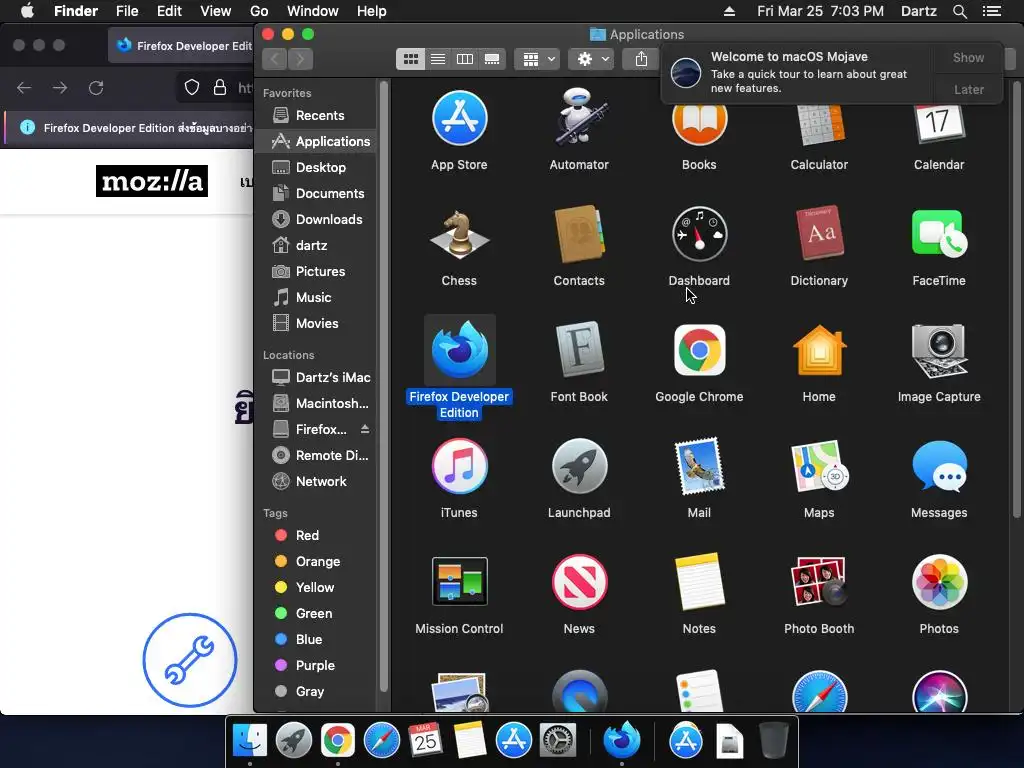Go forward in Finder window

point(300,59)
